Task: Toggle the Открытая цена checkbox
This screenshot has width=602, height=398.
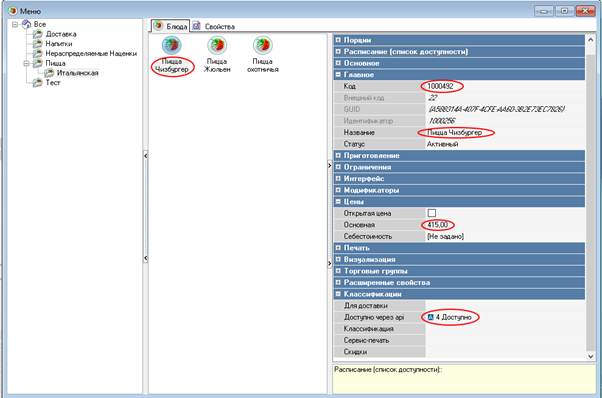Action: [432, 213]
